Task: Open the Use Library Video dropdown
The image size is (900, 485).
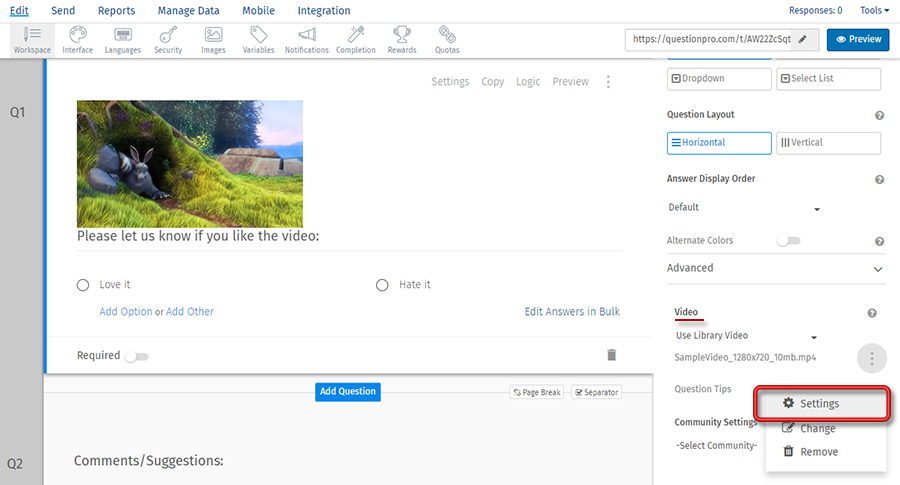Action: coord(746,336)
